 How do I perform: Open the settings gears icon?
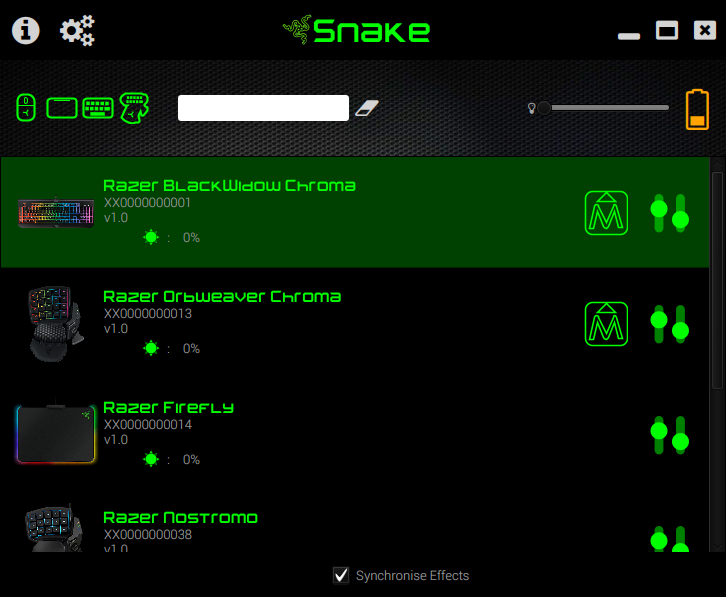click(x=77, y=31)
